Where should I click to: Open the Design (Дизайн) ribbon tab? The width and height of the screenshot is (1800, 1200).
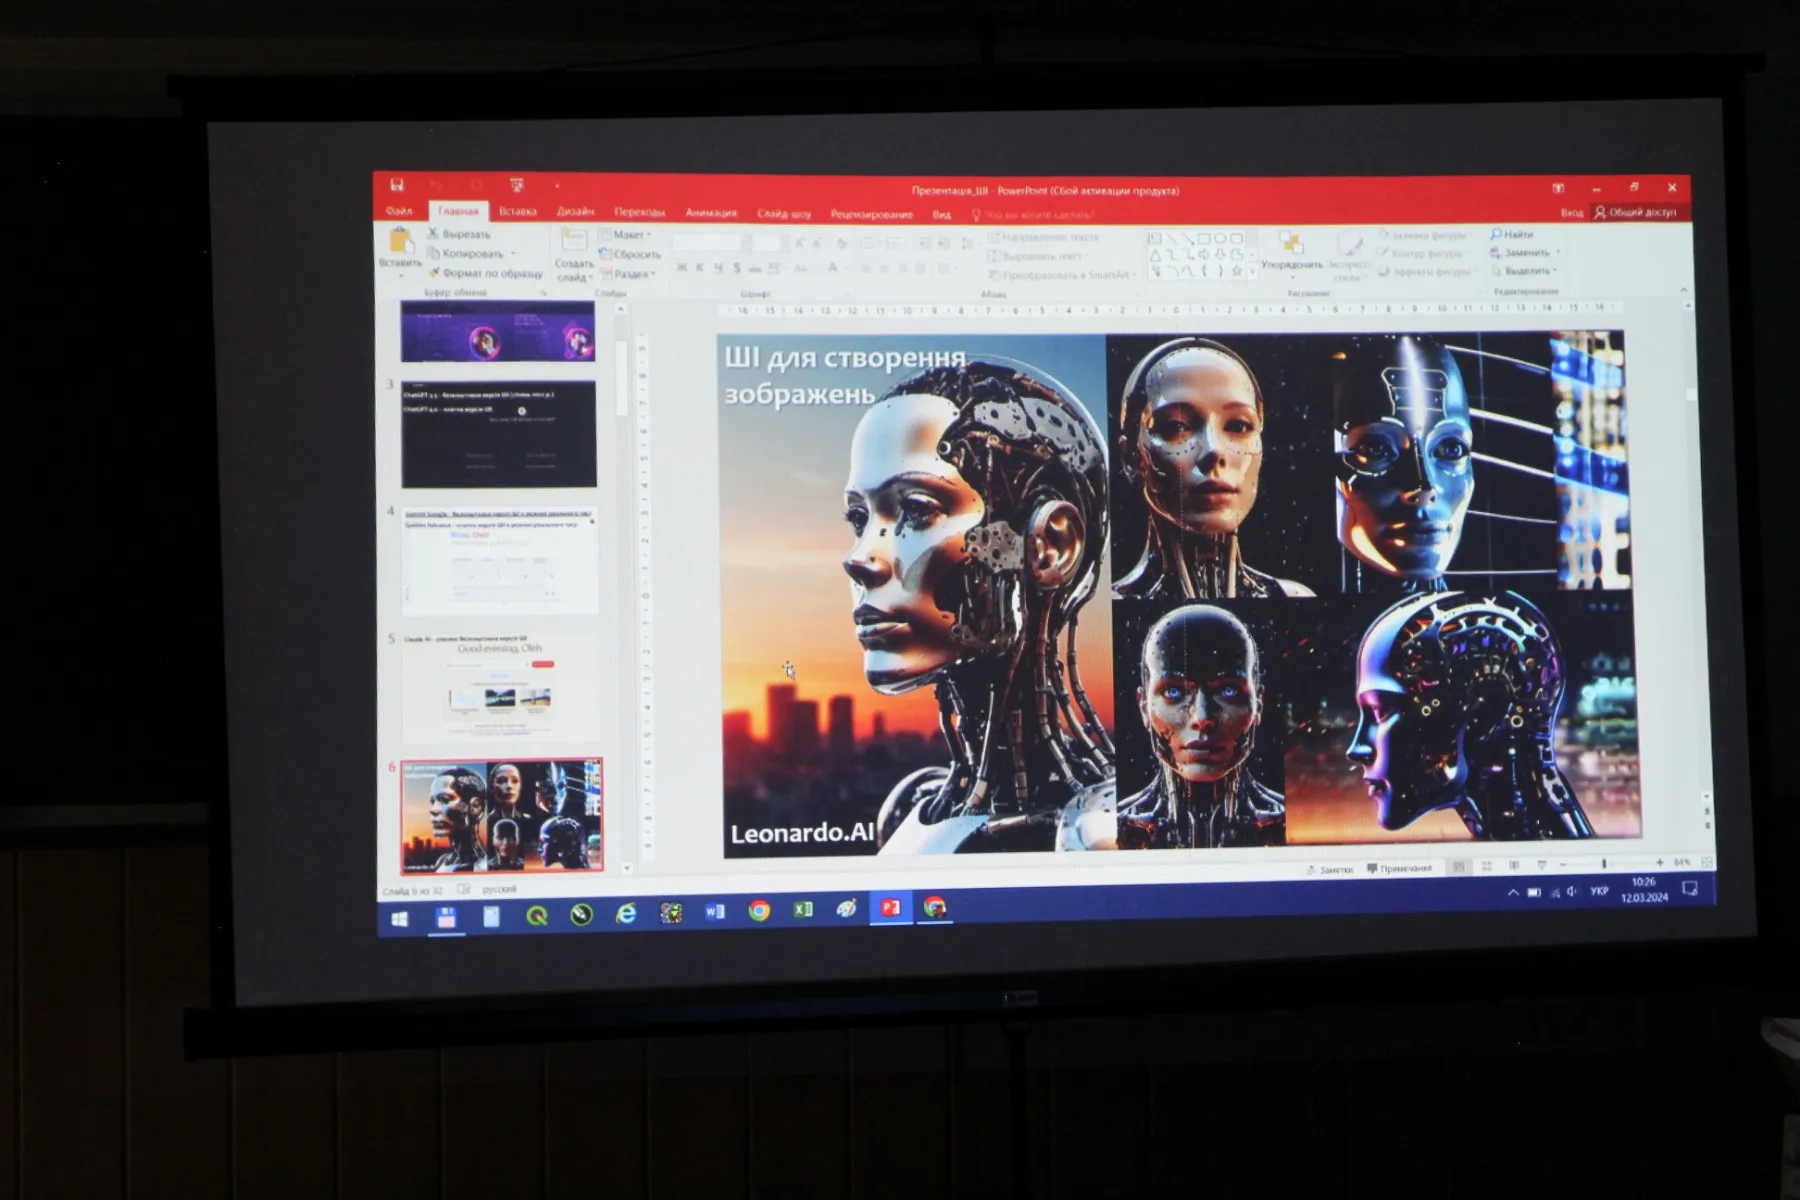575,212
